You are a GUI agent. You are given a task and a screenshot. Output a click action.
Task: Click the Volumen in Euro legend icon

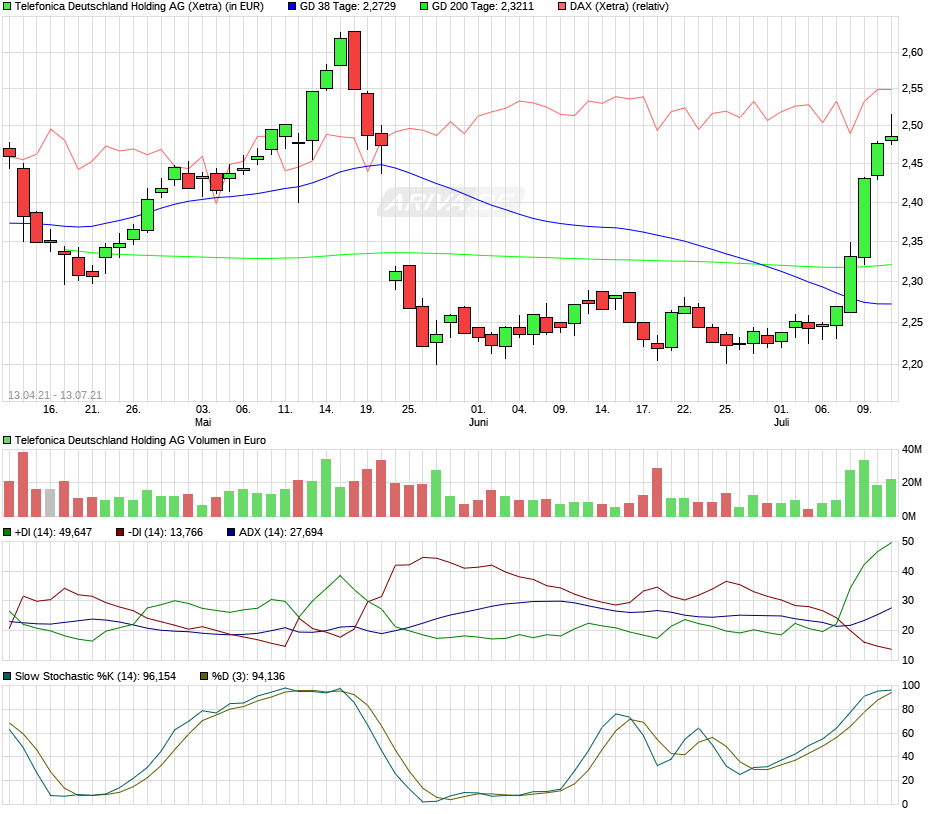tap(8, 438)
